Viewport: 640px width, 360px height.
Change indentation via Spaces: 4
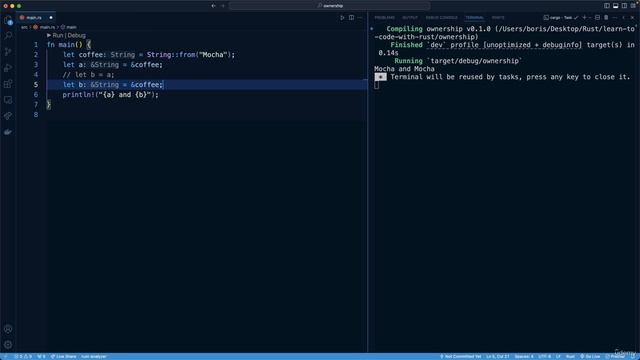pos(524,356)
